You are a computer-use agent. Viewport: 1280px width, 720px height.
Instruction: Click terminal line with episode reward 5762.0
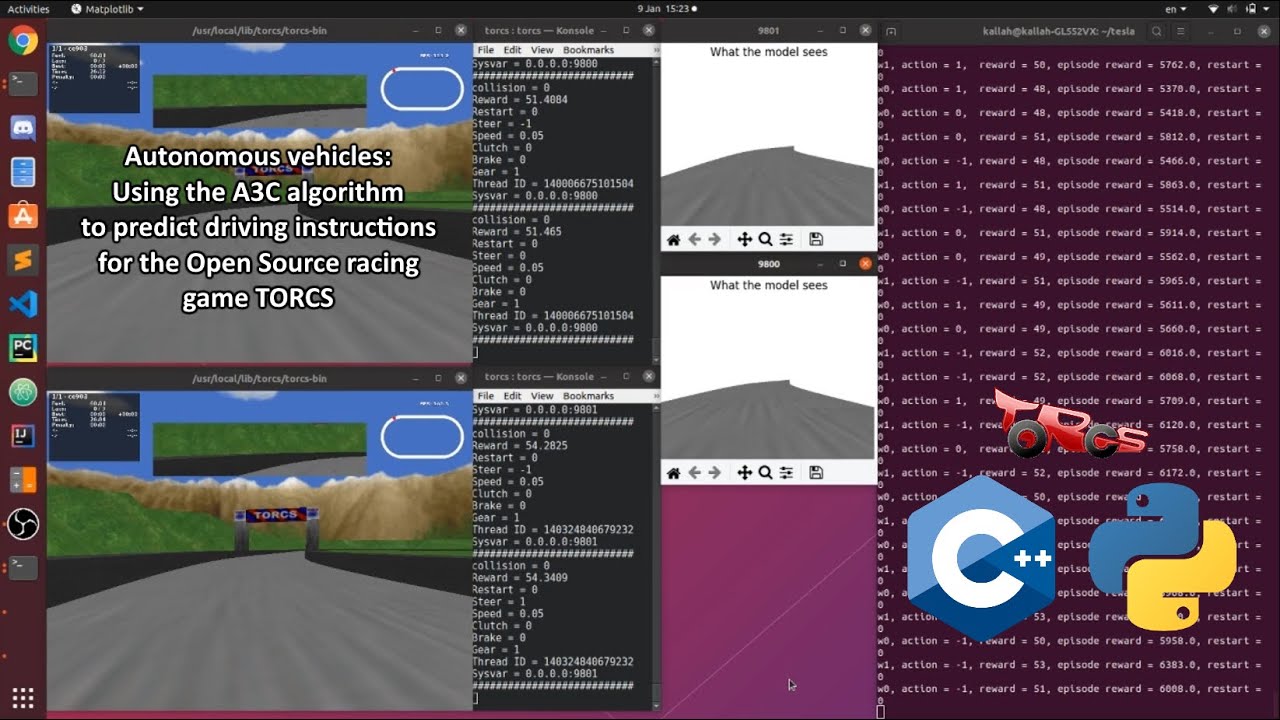[1069, 64]
